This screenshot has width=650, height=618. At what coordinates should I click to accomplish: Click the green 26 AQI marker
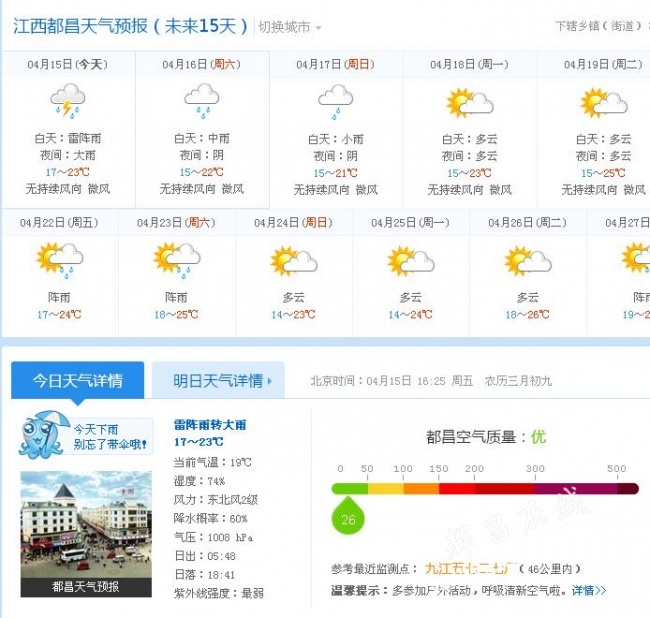348,516
